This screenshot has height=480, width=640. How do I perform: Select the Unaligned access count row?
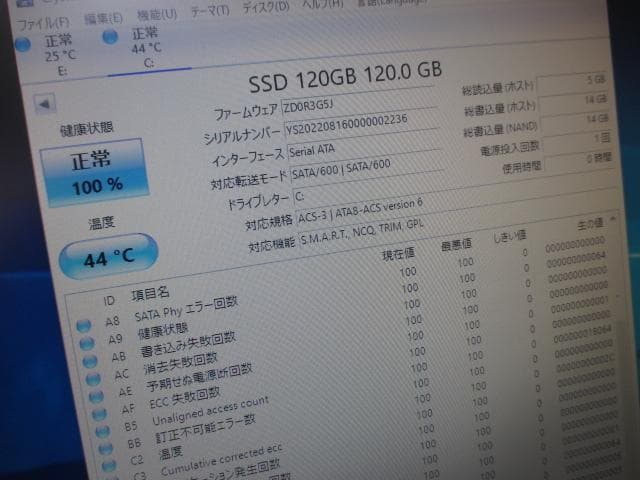tap(356, 384)
